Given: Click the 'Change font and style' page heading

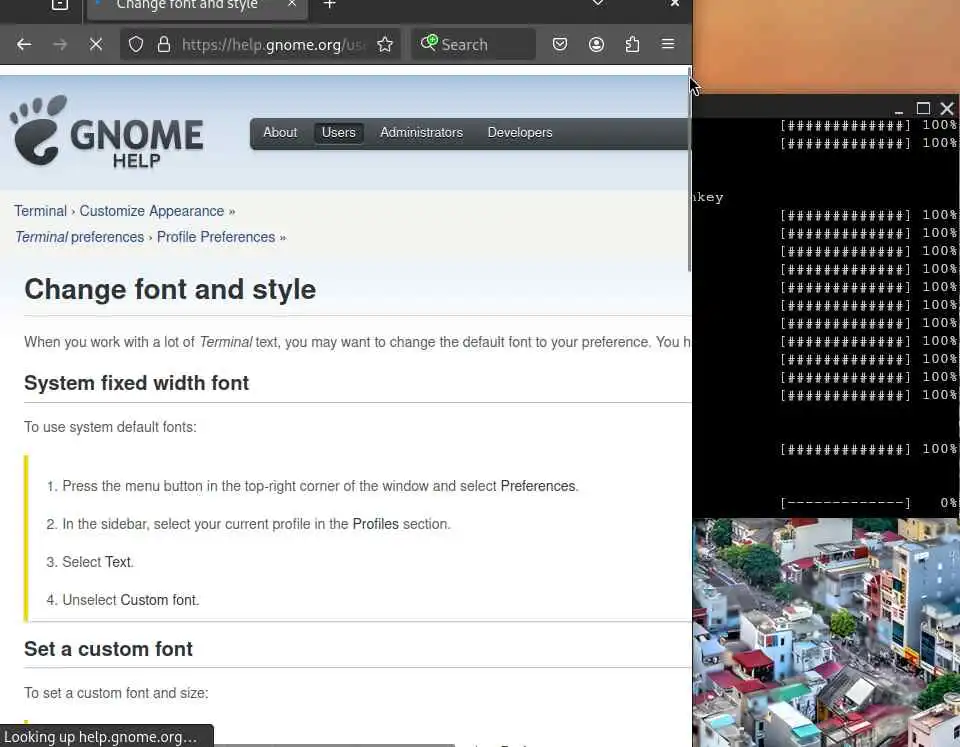Looking at the screenshot, I should tap(170, 290).
